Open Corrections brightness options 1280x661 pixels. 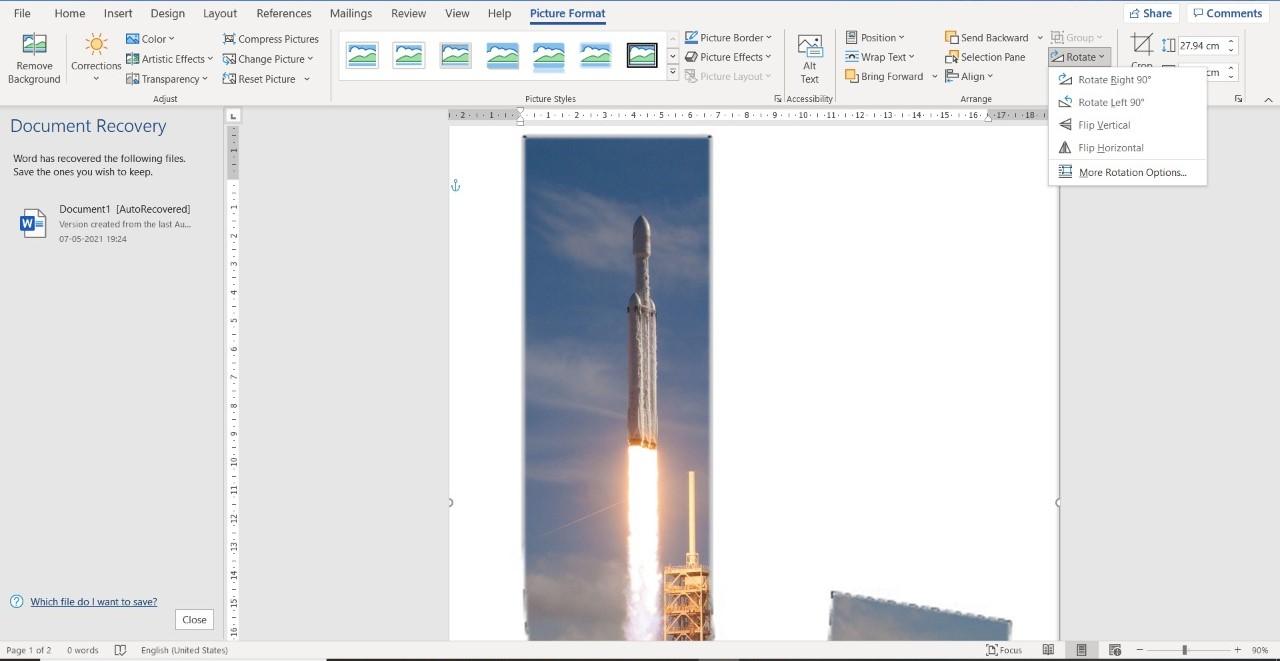(96, 58)
